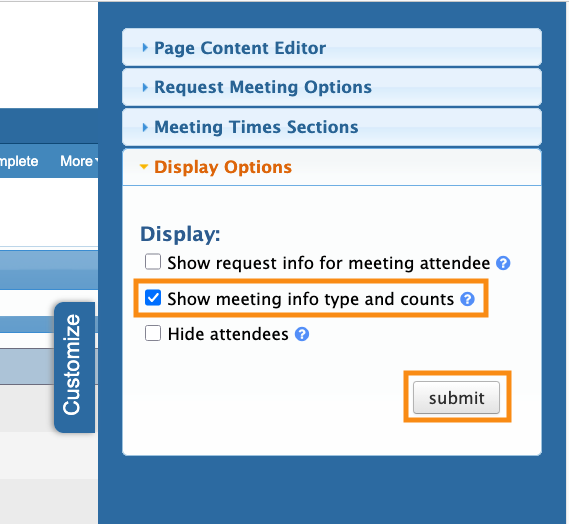Expand the Meeting Times Sections title

point(256,127)
